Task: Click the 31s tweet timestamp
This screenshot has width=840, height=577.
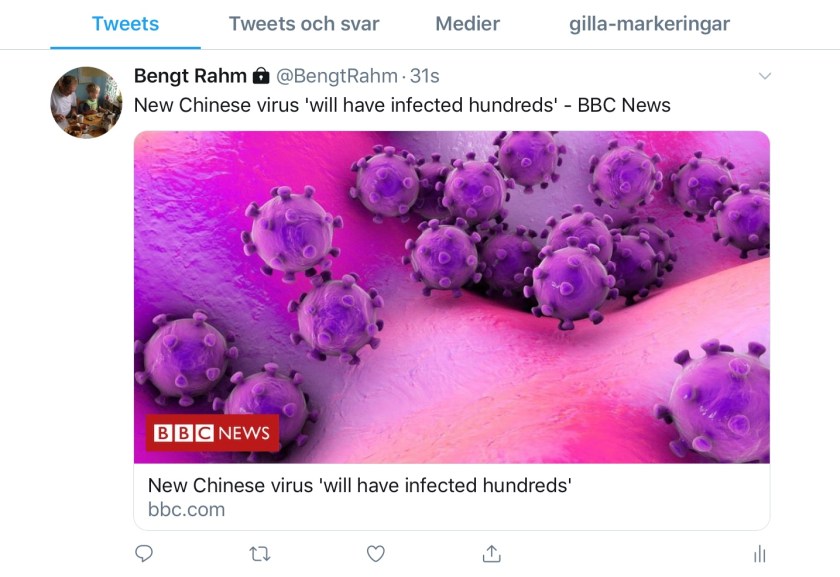Action: [424, 76]
